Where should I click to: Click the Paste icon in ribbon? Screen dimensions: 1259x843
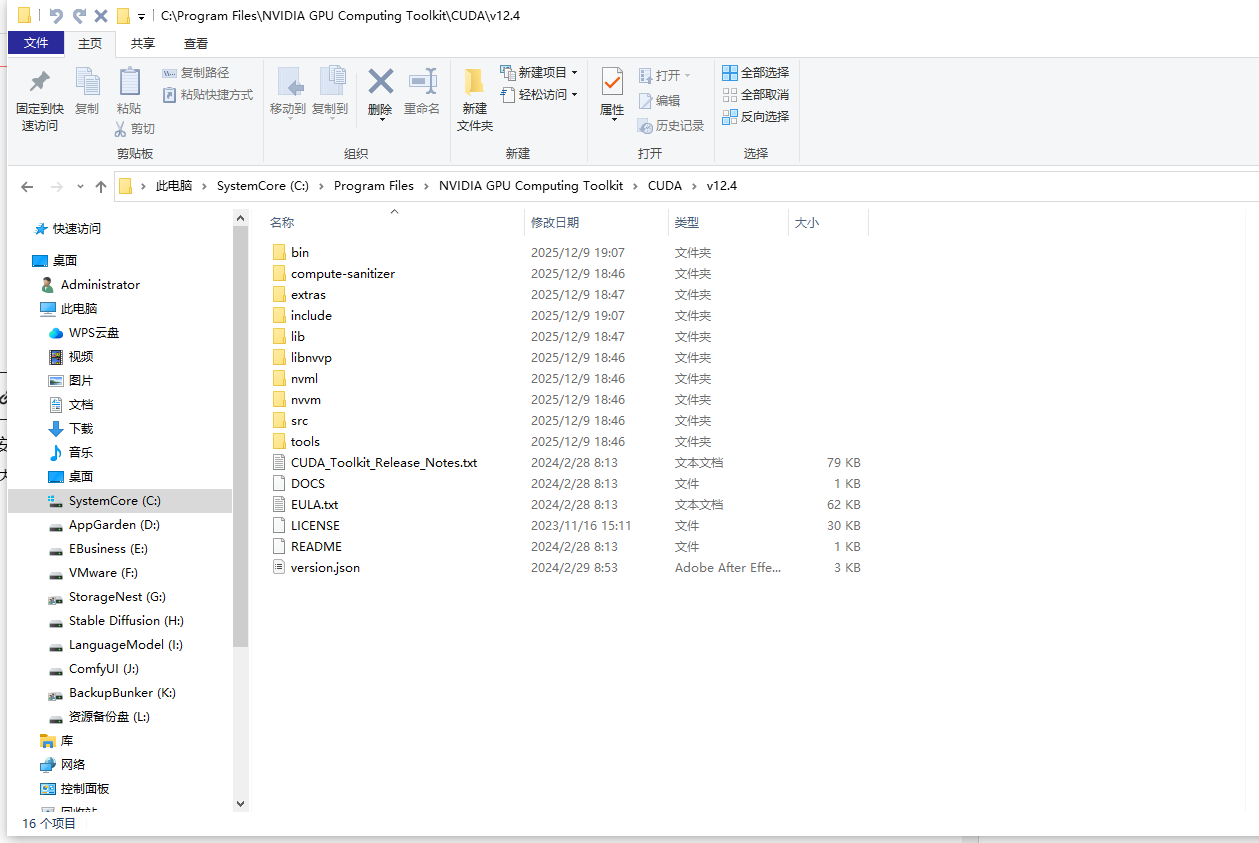click(129, 84)
